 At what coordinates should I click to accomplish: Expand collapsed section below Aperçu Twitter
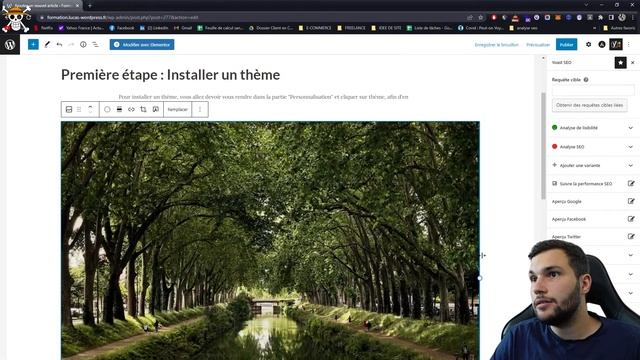pyautogui.click(x=631, y=255)
